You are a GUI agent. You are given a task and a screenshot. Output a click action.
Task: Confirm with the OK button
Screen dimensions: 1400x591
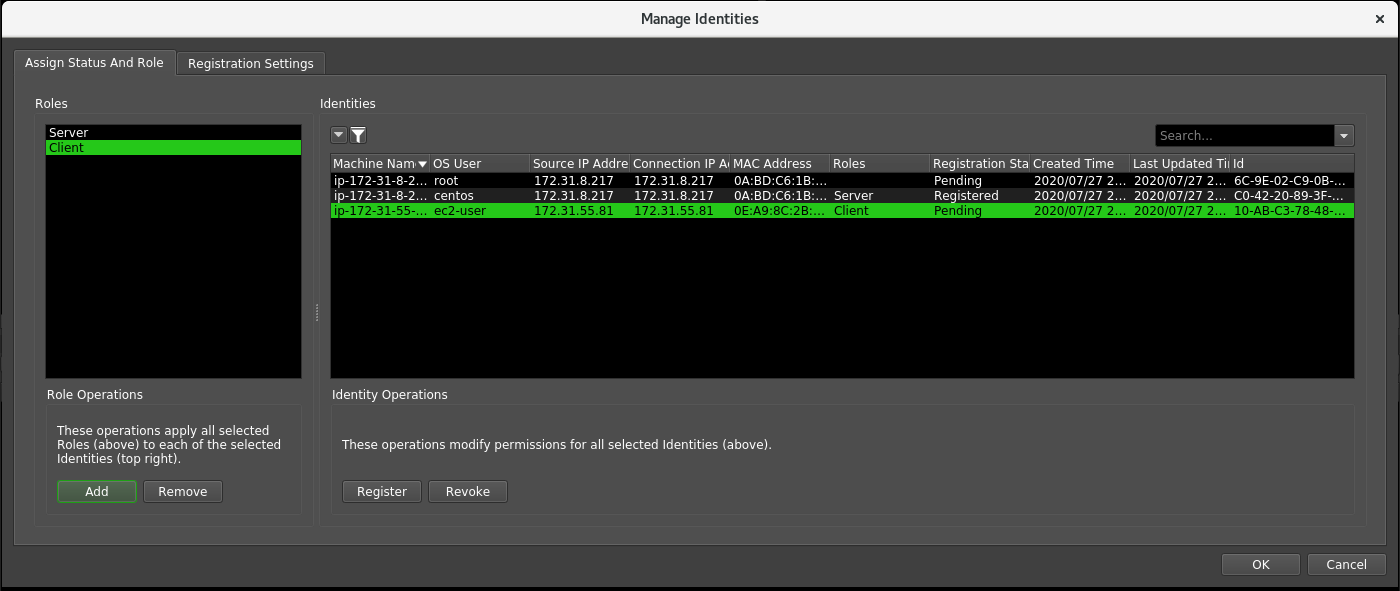1260,564
